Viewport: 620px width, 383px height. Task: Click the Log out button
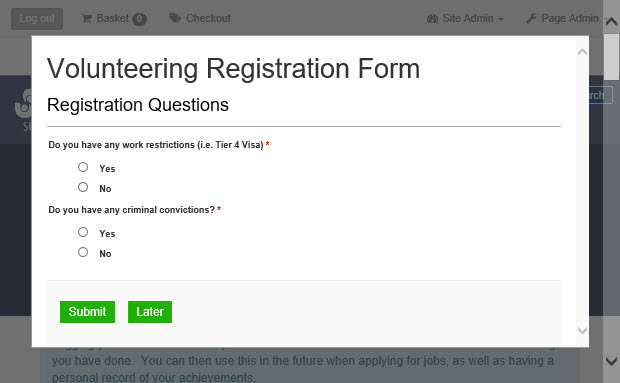click(x=37, y=19)
